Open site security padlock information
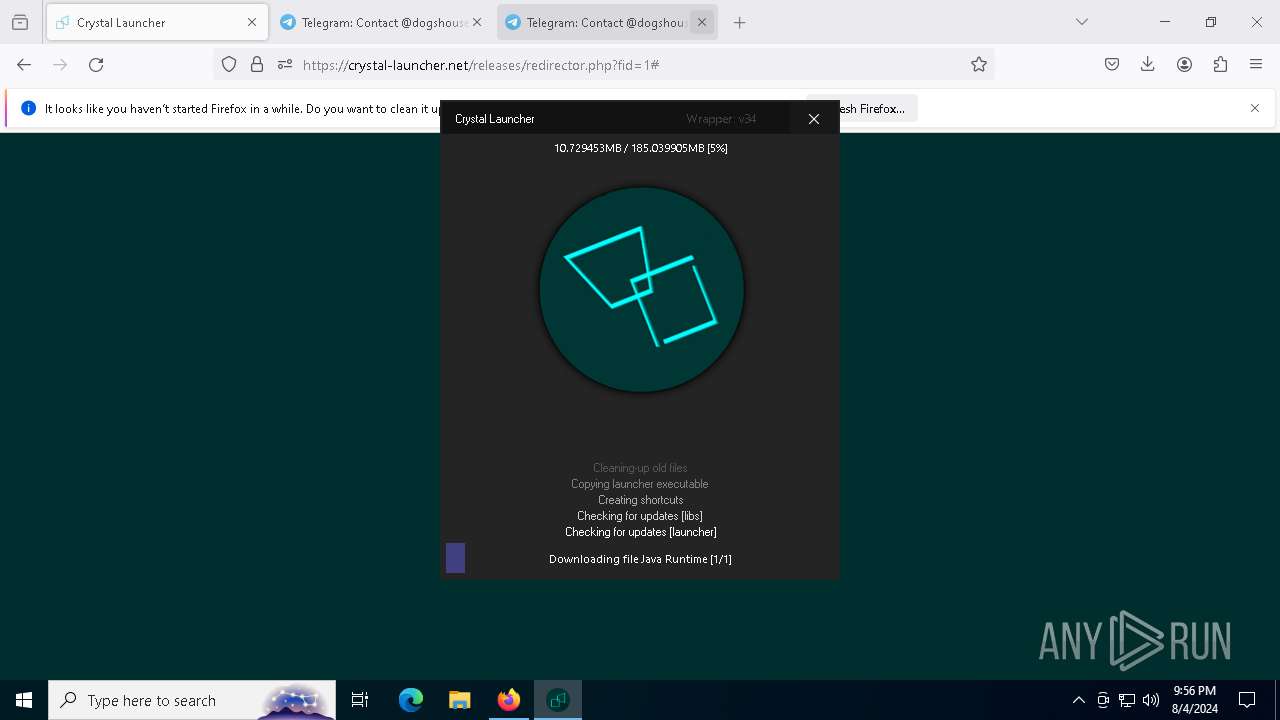Screen dimensions: 1280x720 tap(257, 64)
